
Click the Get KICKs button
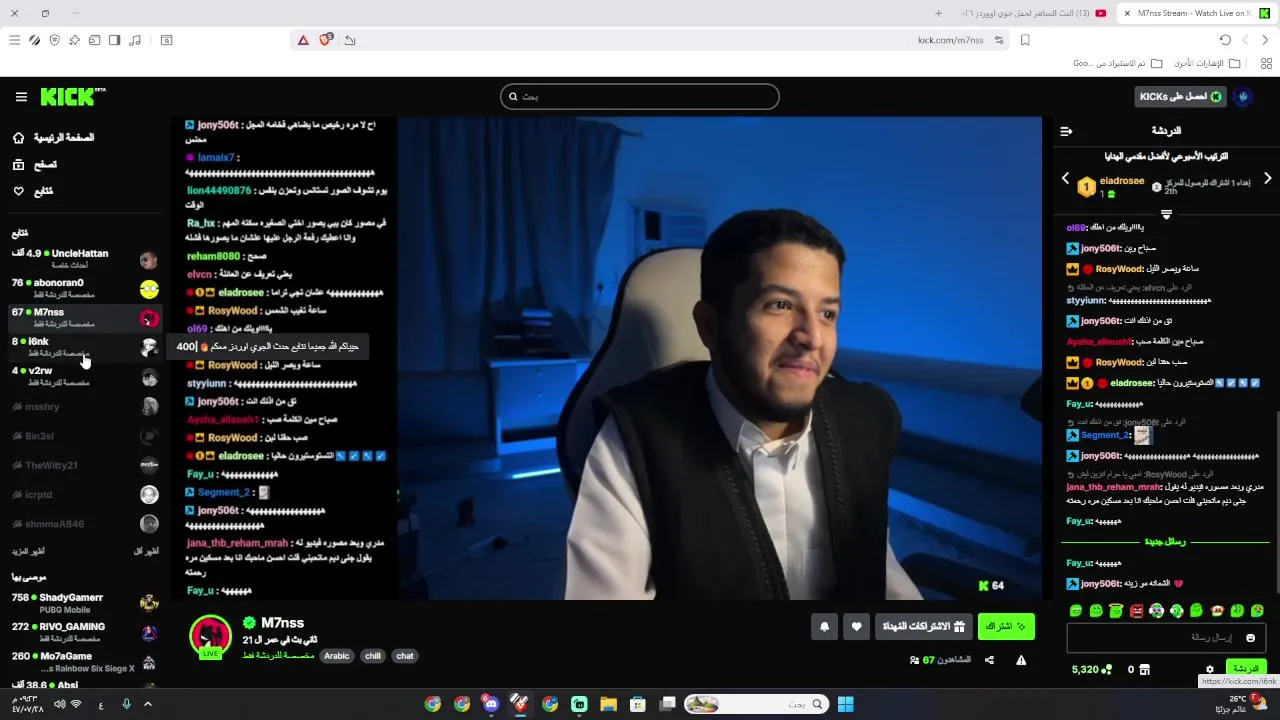[1181, 96]
